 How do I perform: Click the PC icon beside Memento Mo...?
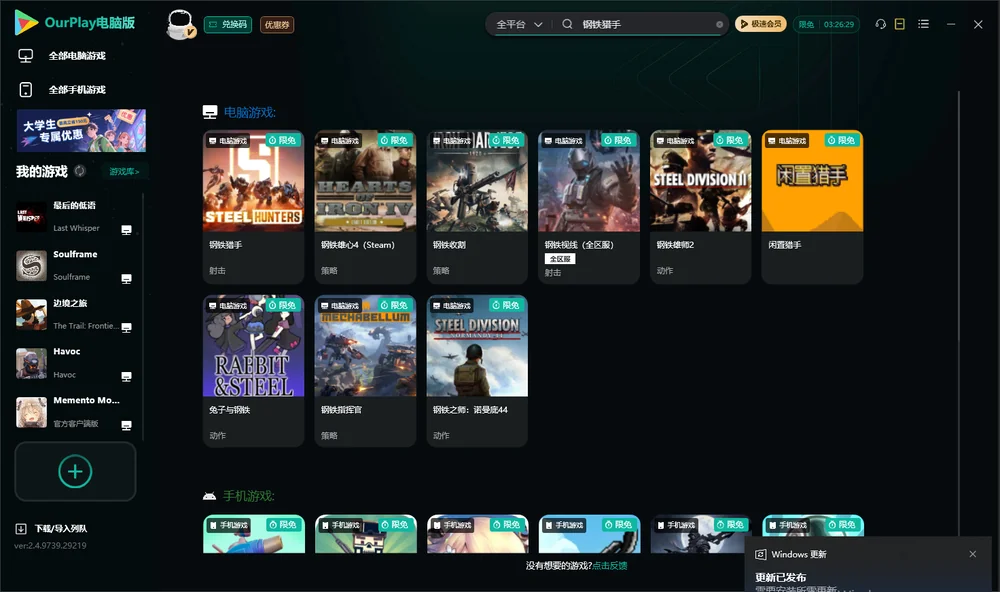(x=126, y=426)
